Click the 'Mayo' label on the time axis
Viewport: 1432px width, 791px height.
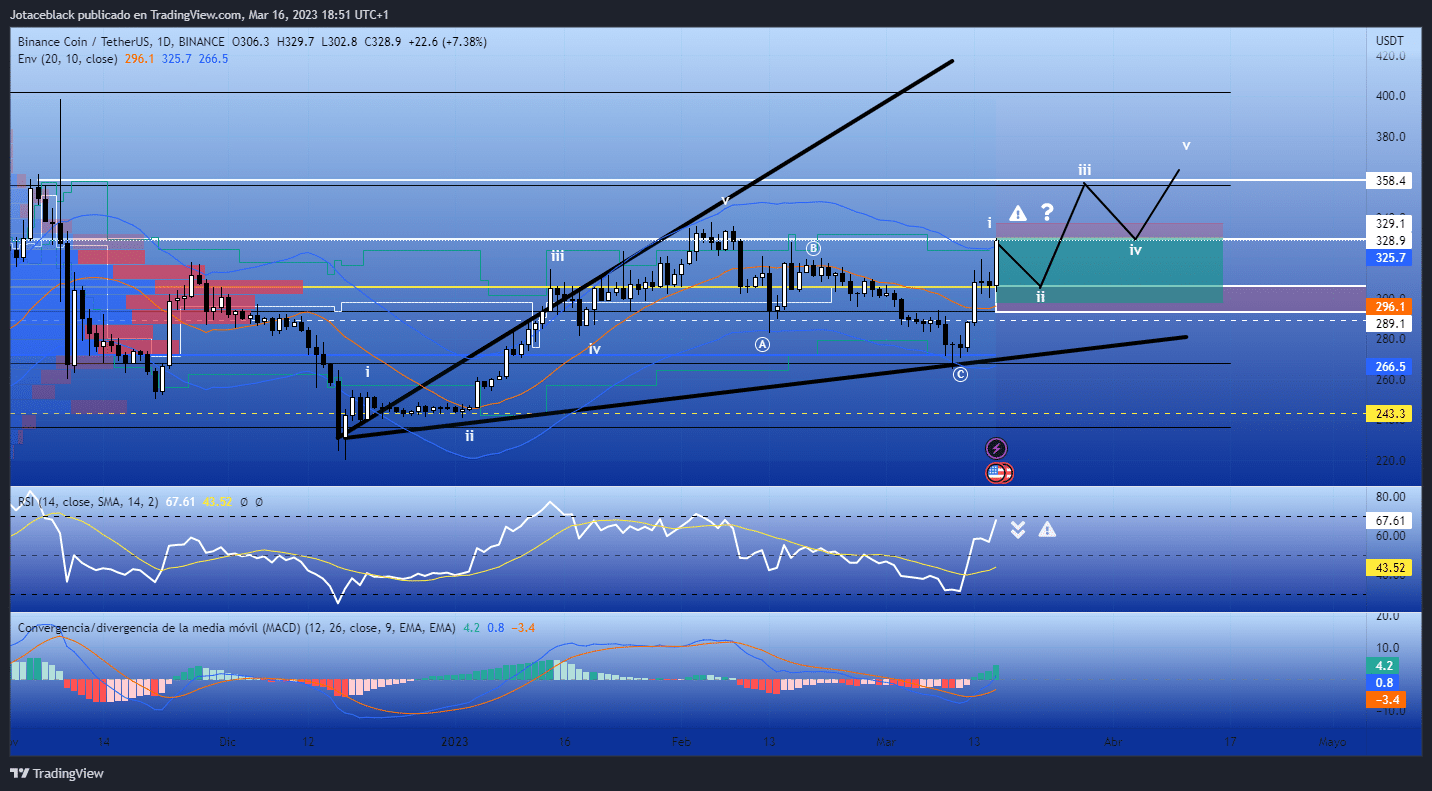(x=1332, y=742)
